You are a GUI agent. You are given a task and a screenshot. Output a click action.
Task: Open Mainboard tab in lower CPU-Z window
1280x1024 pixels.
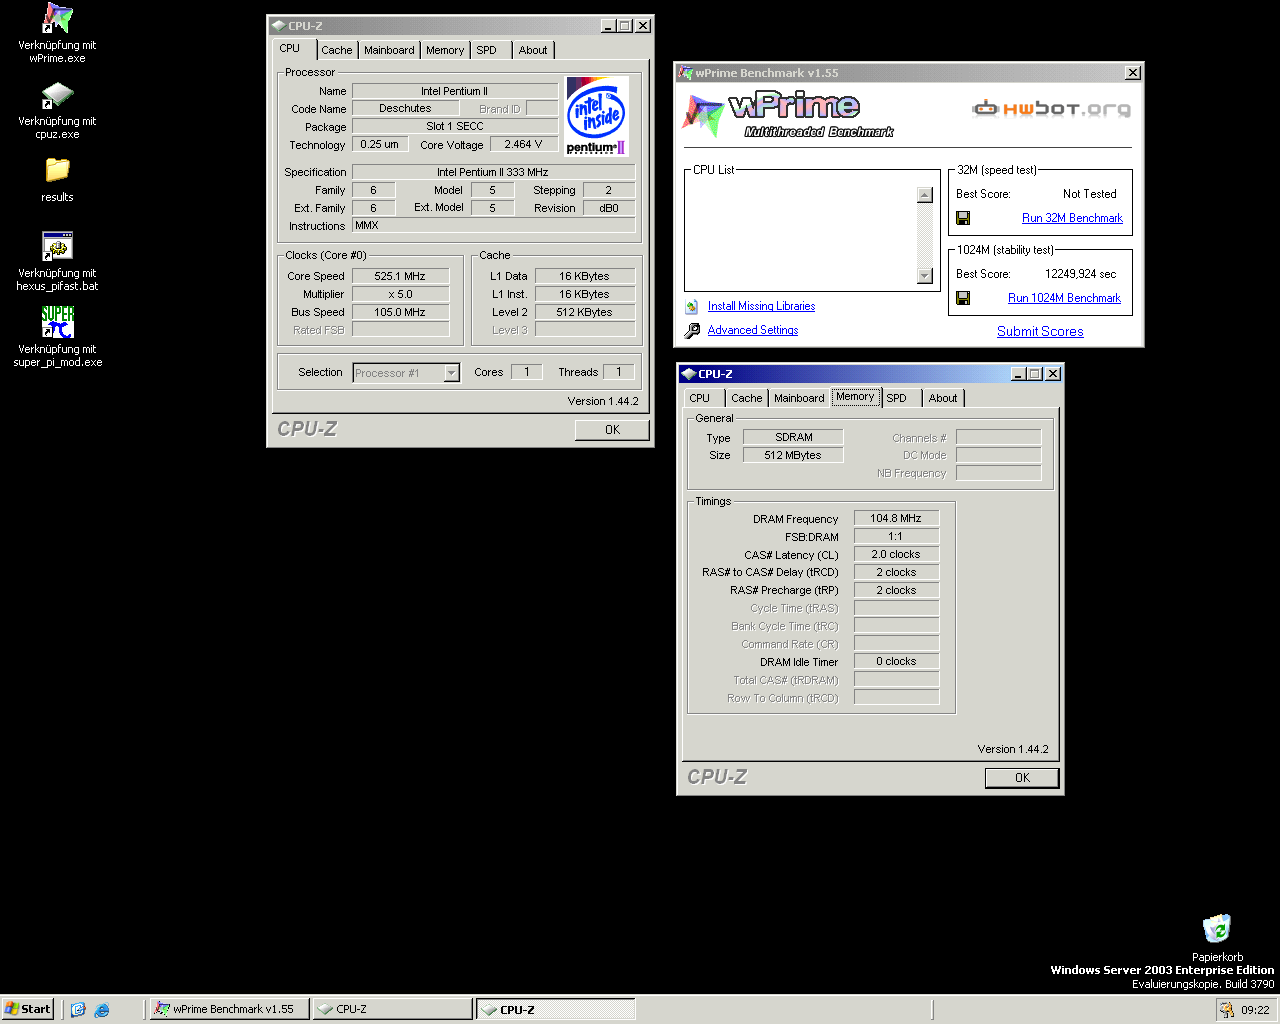(799, 398)
